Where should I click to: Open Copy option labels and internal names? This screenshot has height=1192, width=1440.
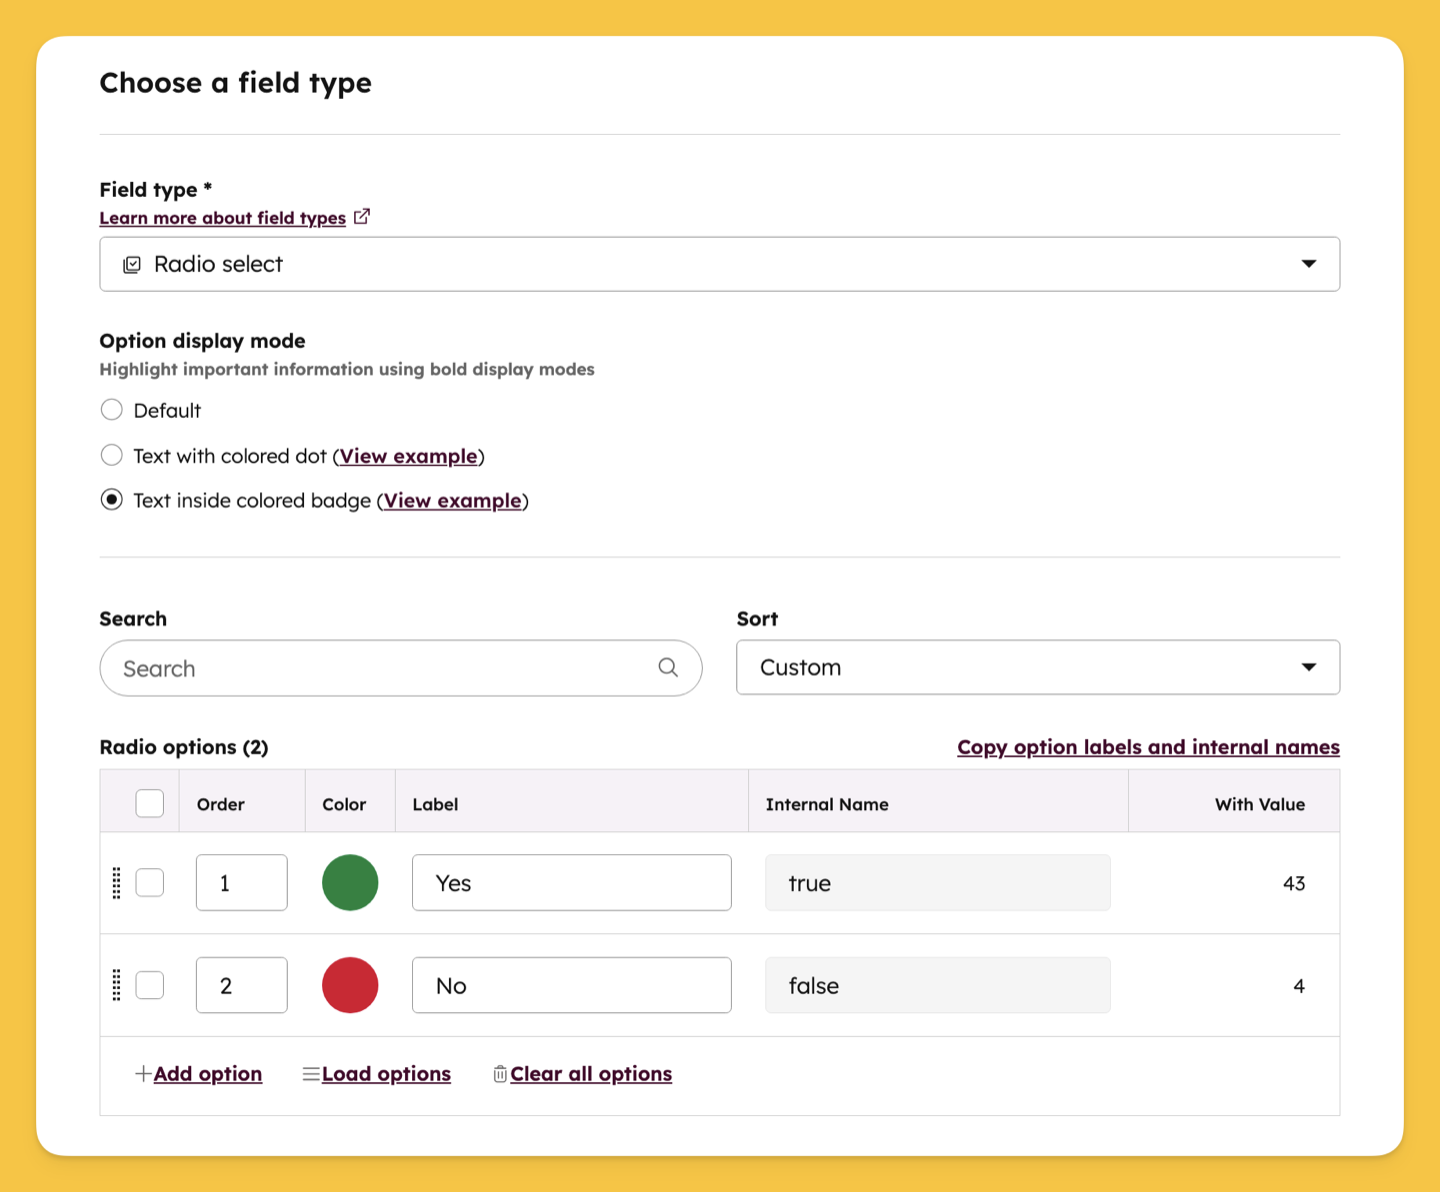point(1148,747)
